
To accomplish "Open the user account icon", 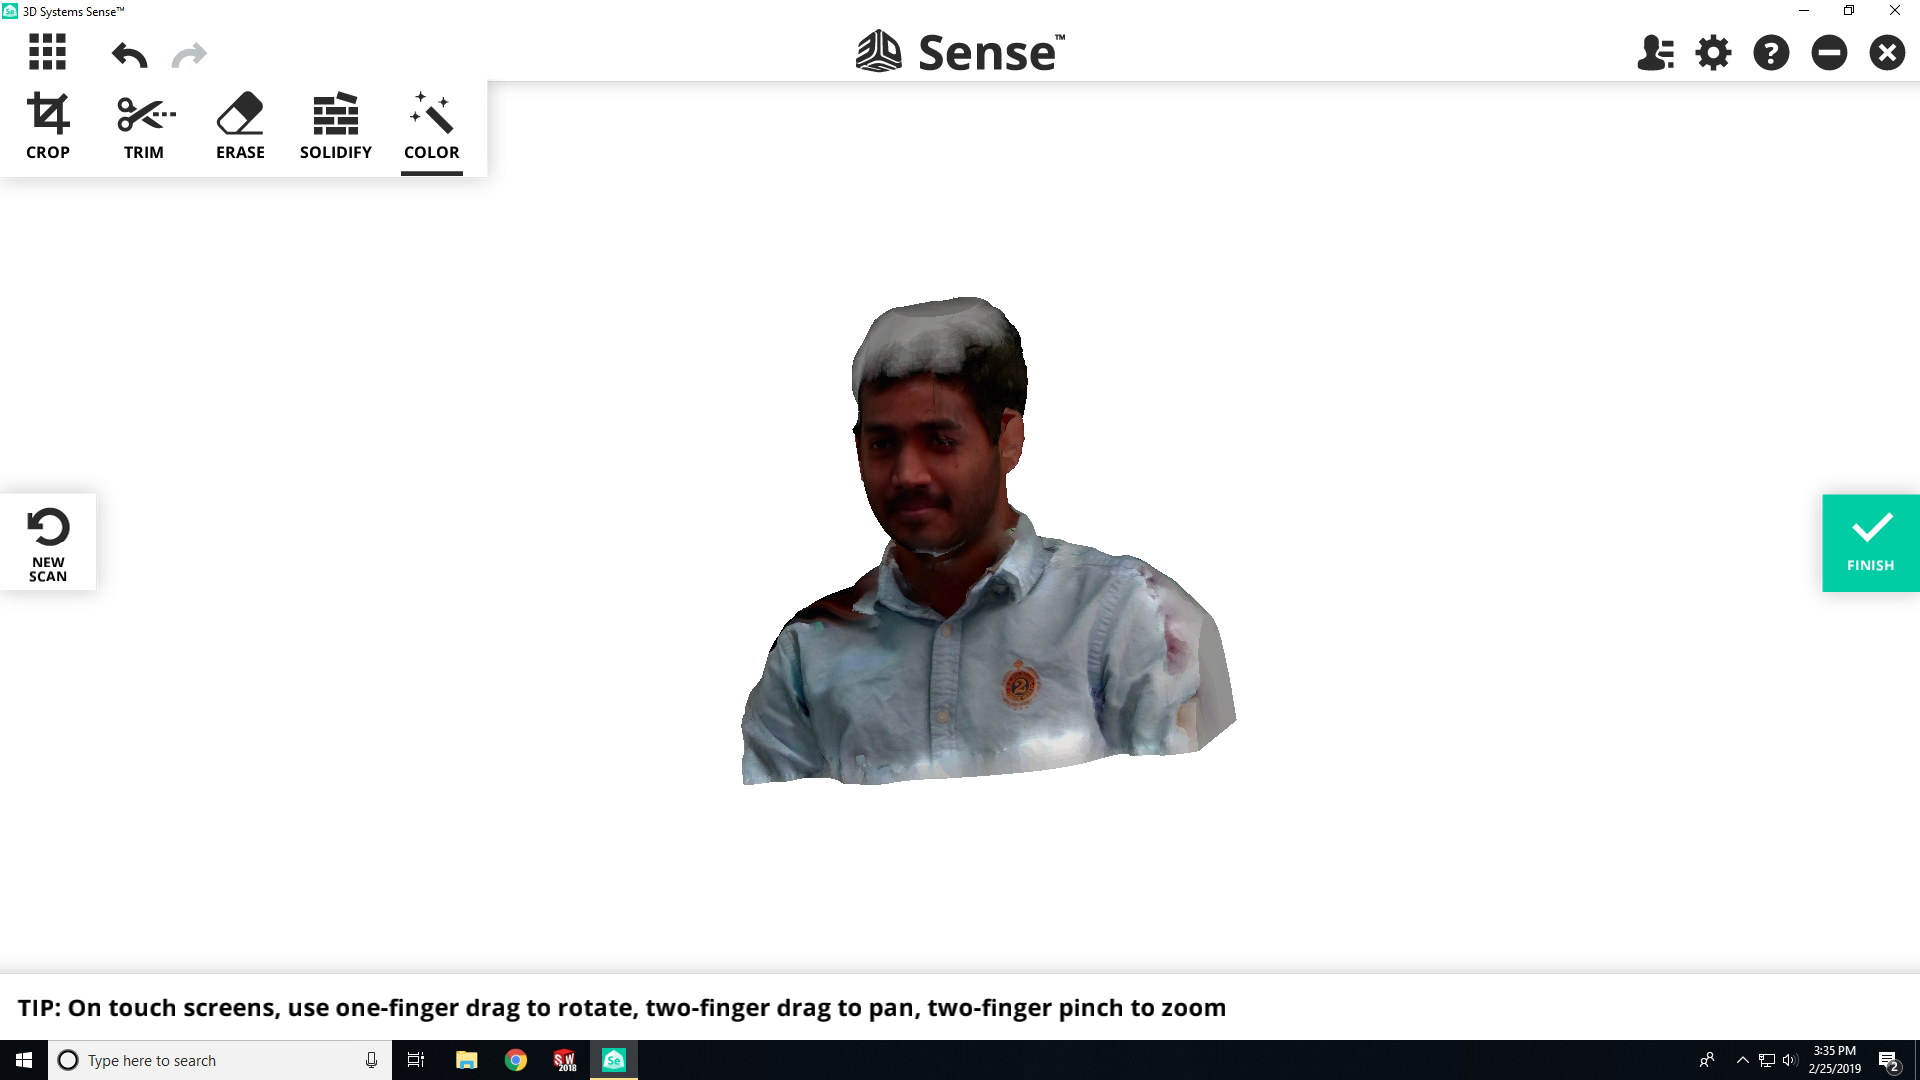I will coord(1655,53).
